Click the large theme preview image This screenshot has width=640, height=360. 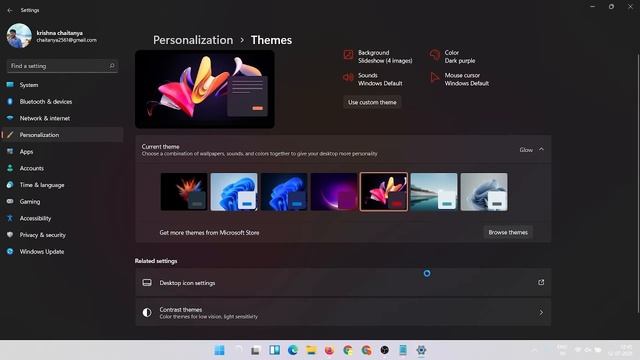click(204, 89)
